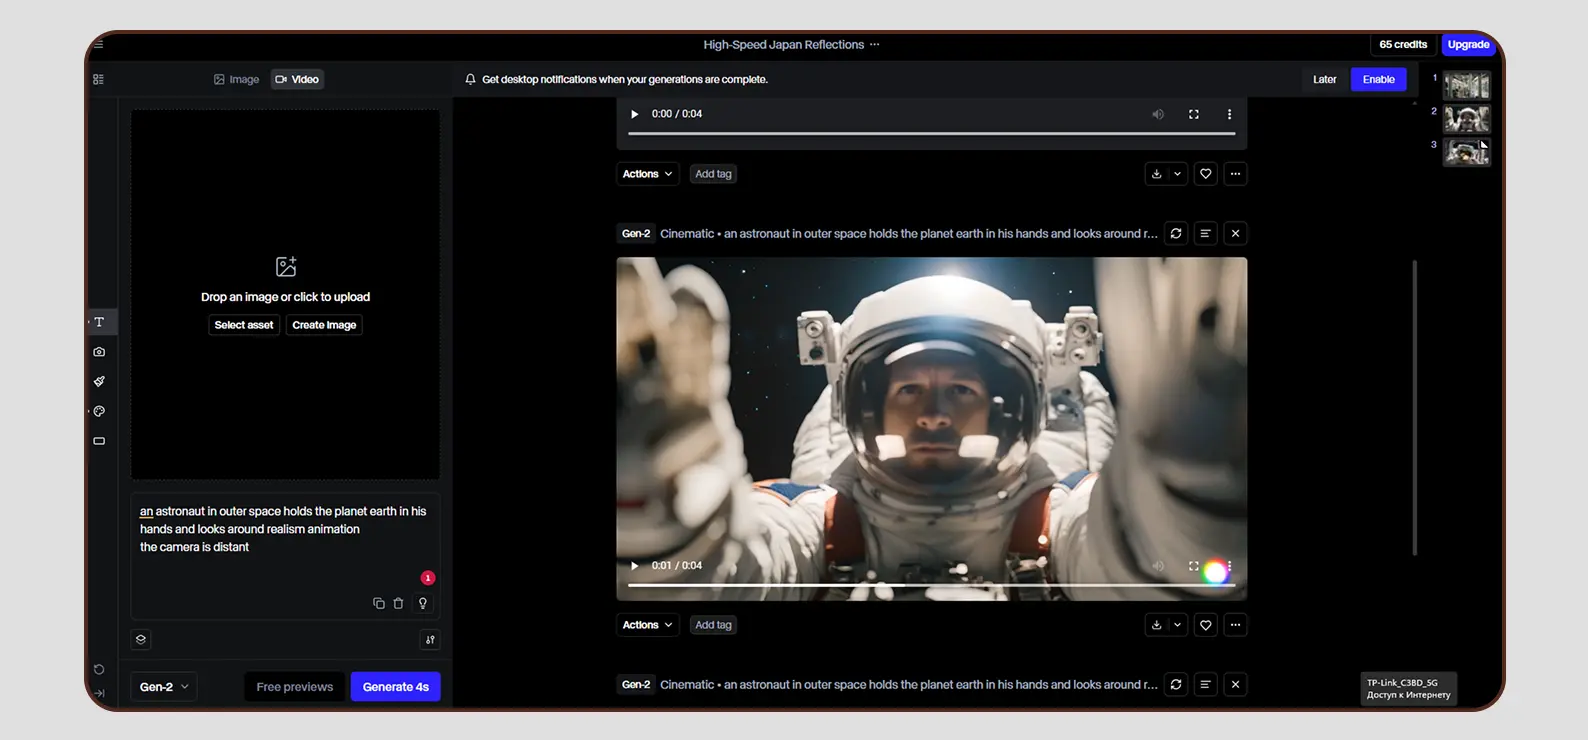Click the generations list vertical scrollbar

pos(1415,407)
